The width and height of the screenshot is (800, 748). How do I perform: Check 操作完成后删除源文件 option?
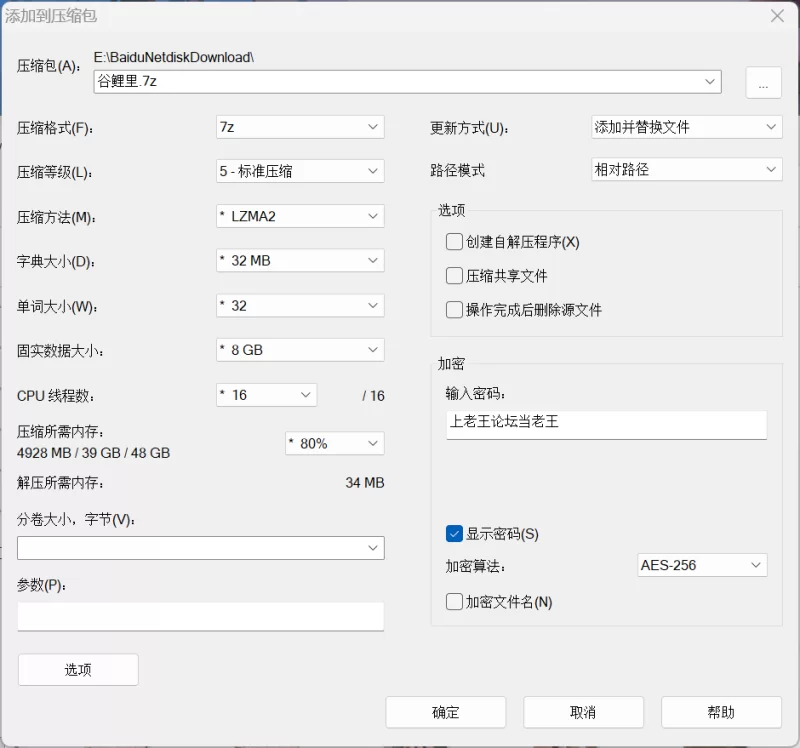[455, 310]
